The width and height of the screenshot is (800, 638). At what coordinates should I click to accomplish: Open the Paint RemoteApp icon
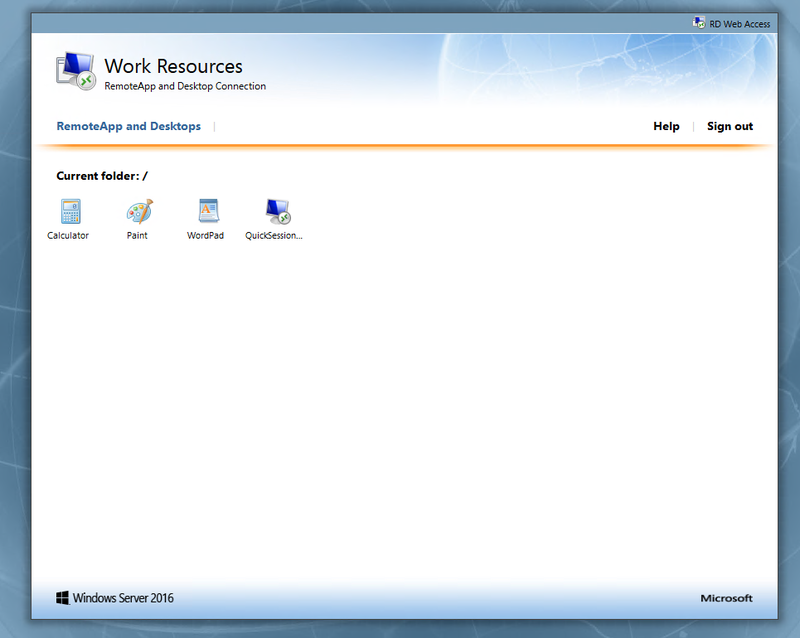tap(137, 211)
